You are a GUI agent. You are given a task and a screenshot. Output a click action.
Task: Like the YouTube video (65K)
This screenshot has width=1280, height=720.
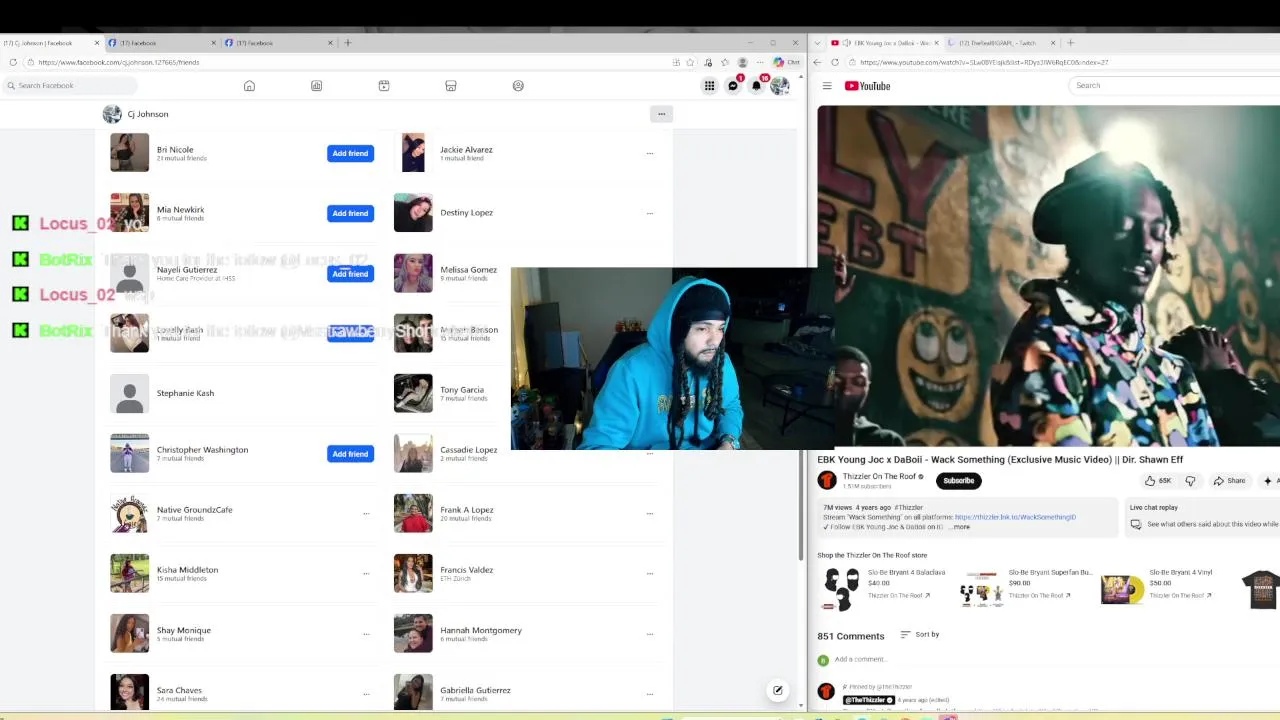(x=1158, y=481)
